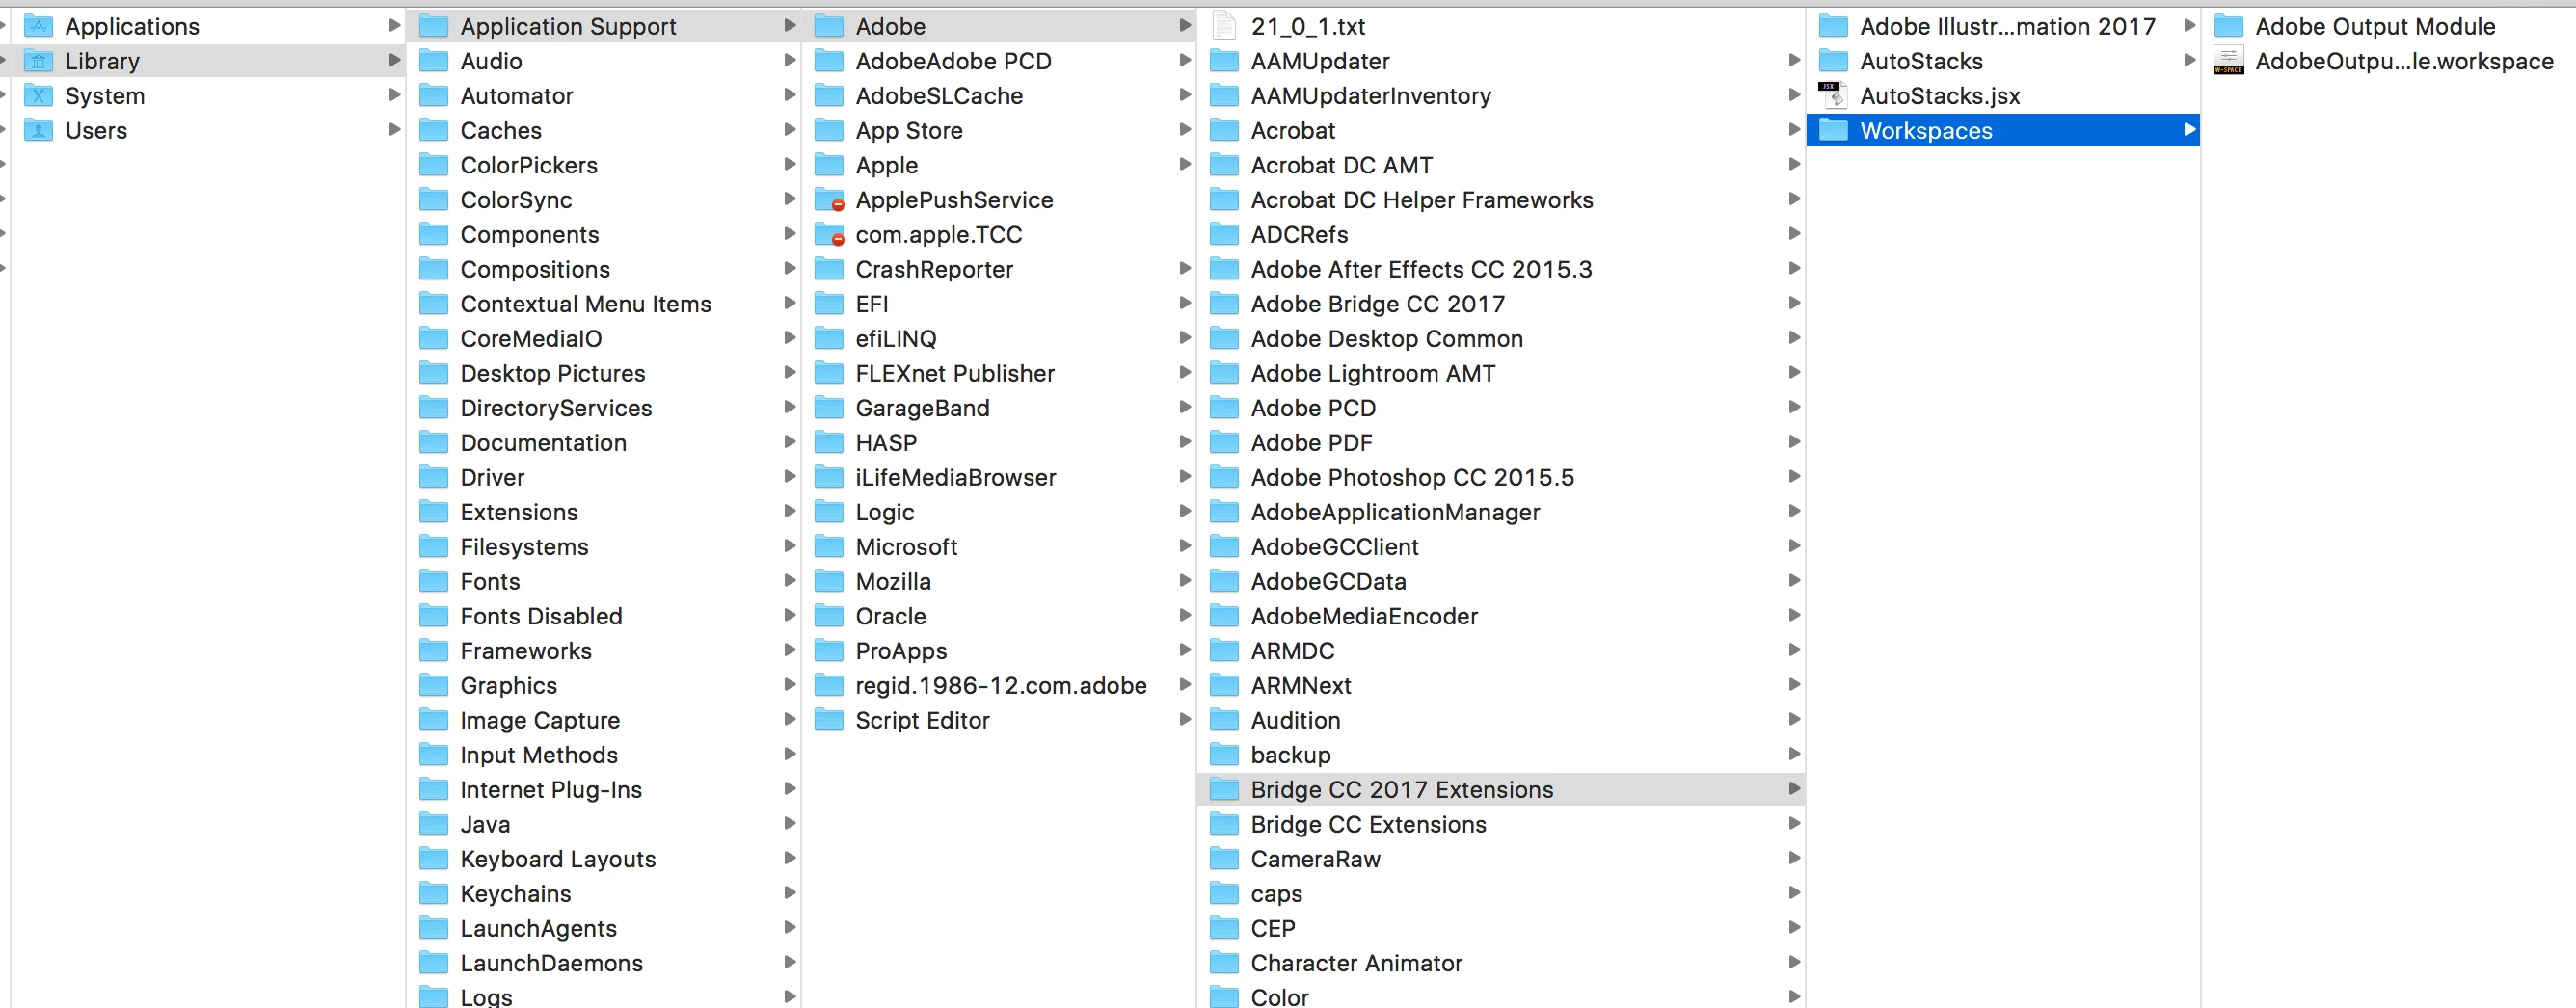Click the Library folder icon
2576x1008 pixels.
coord(38,61)
